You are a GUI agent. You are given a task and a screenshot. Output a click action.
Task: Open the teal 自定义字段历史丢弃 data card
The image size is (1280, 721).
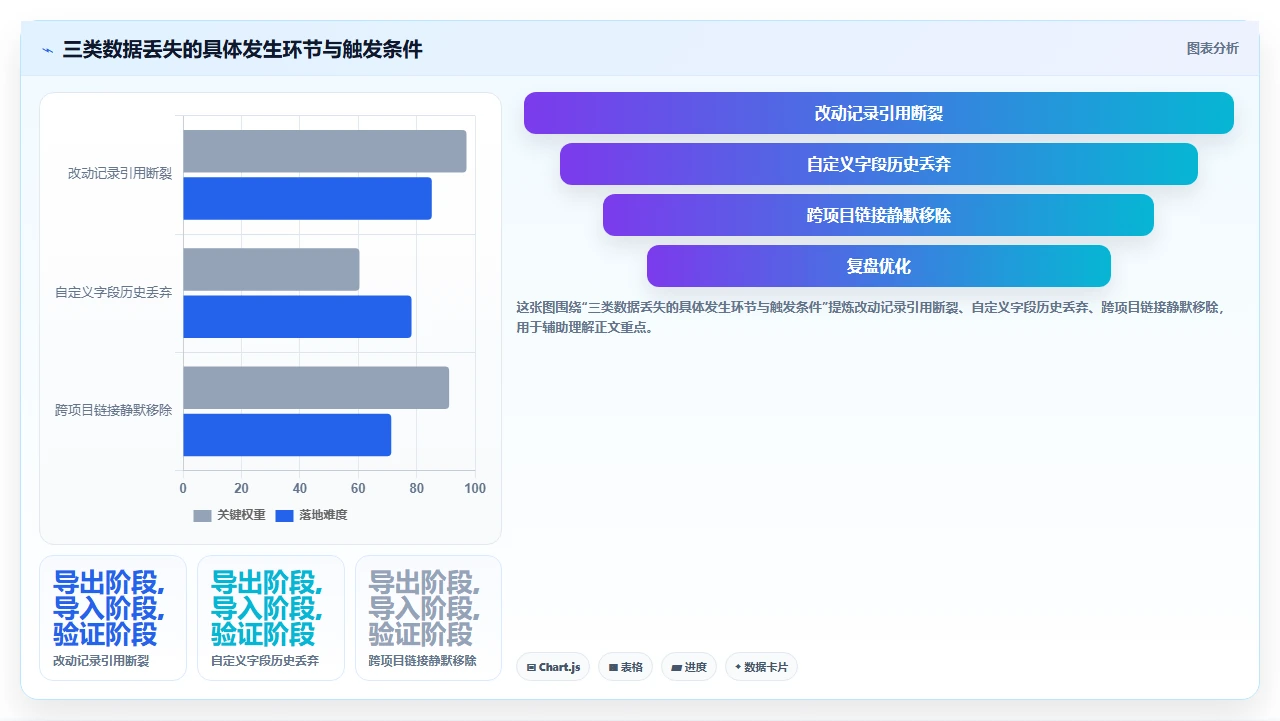(x=271, y=618)
